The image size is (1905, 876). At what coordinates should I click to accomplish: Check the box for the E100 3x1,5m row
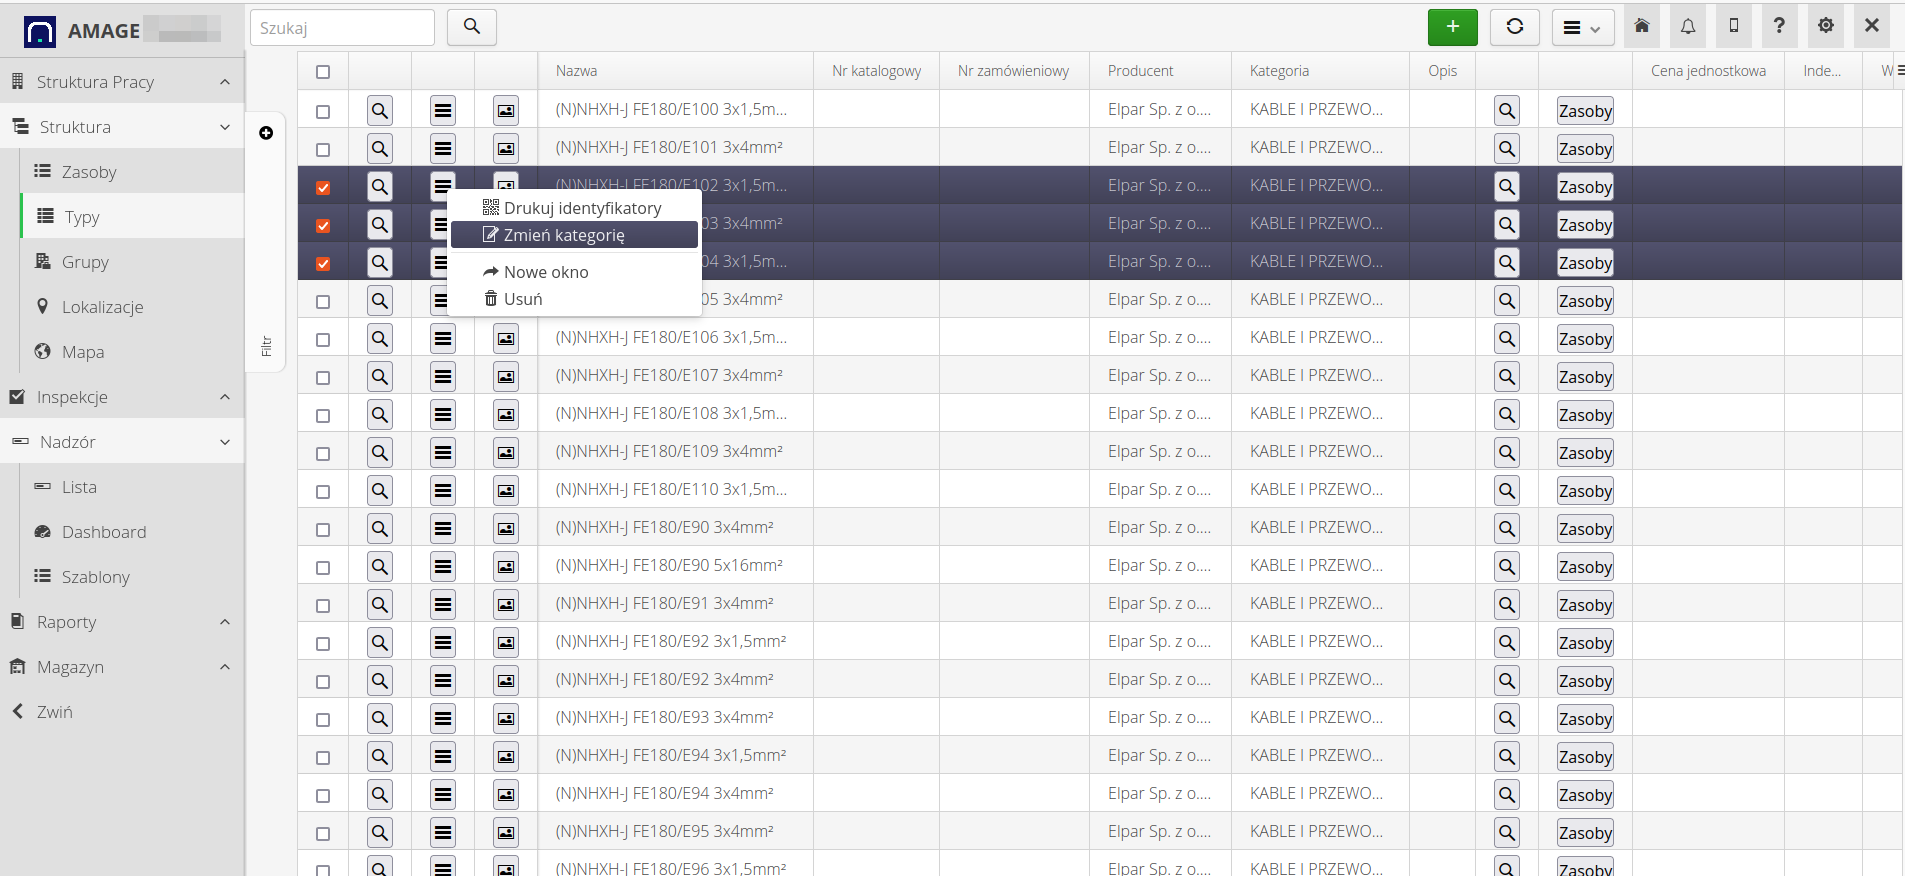323,112
